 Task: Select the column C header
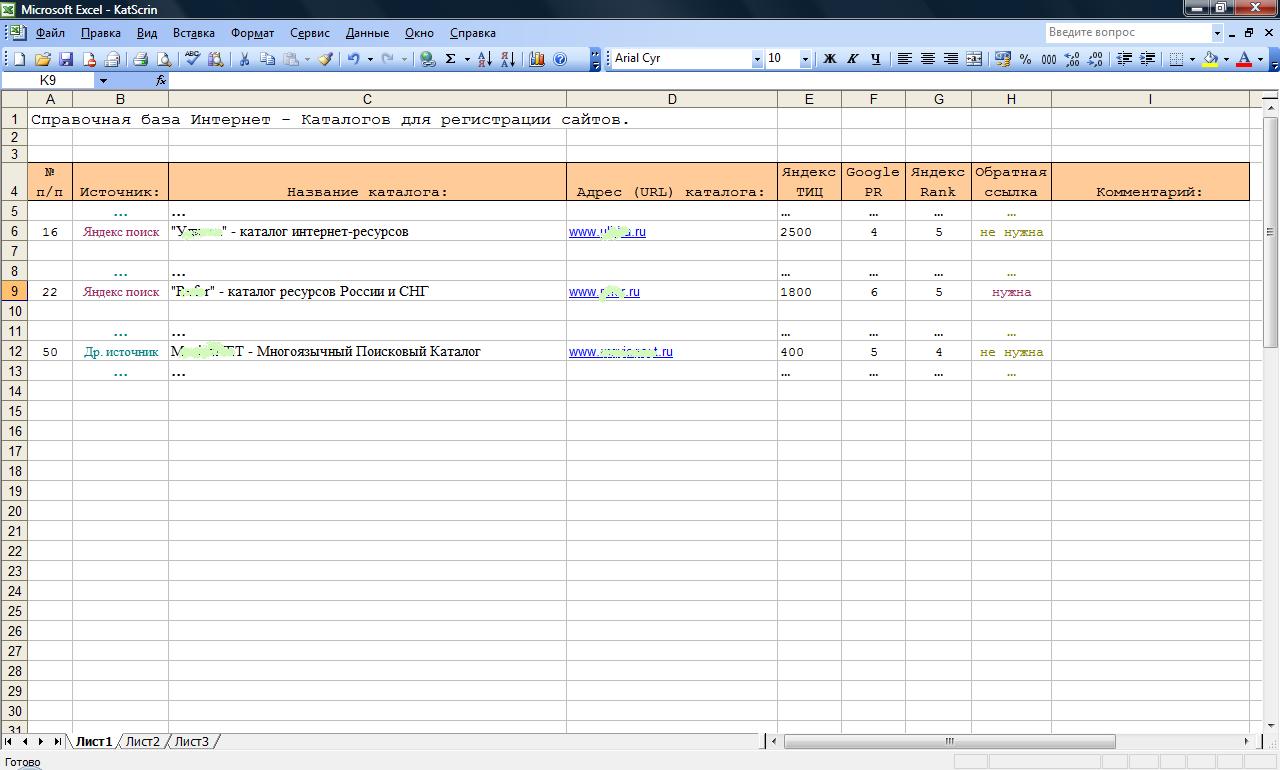pyautogui.click(x=367, y=99)
